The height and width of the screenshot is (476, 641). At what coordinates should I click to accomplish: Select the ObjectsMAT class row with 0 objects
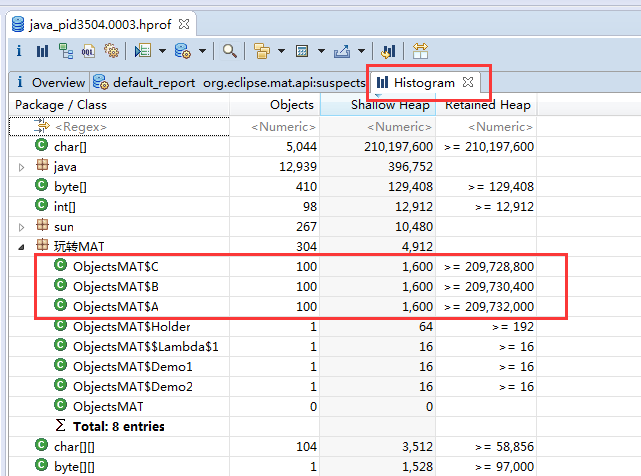click(273, 407)
